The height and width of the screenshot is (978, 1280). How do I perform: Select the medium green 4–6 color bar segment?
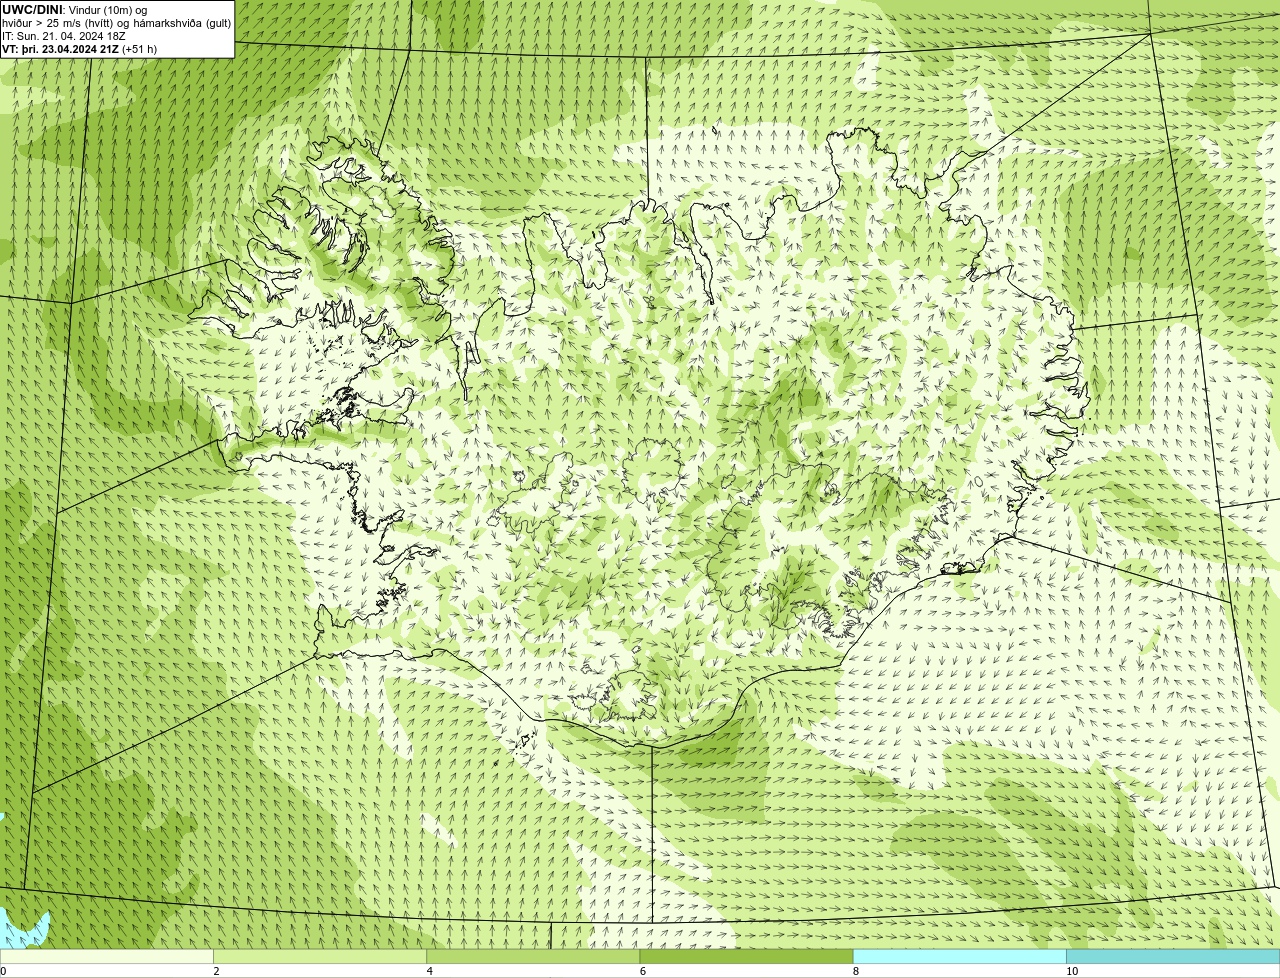click(533, 956)
